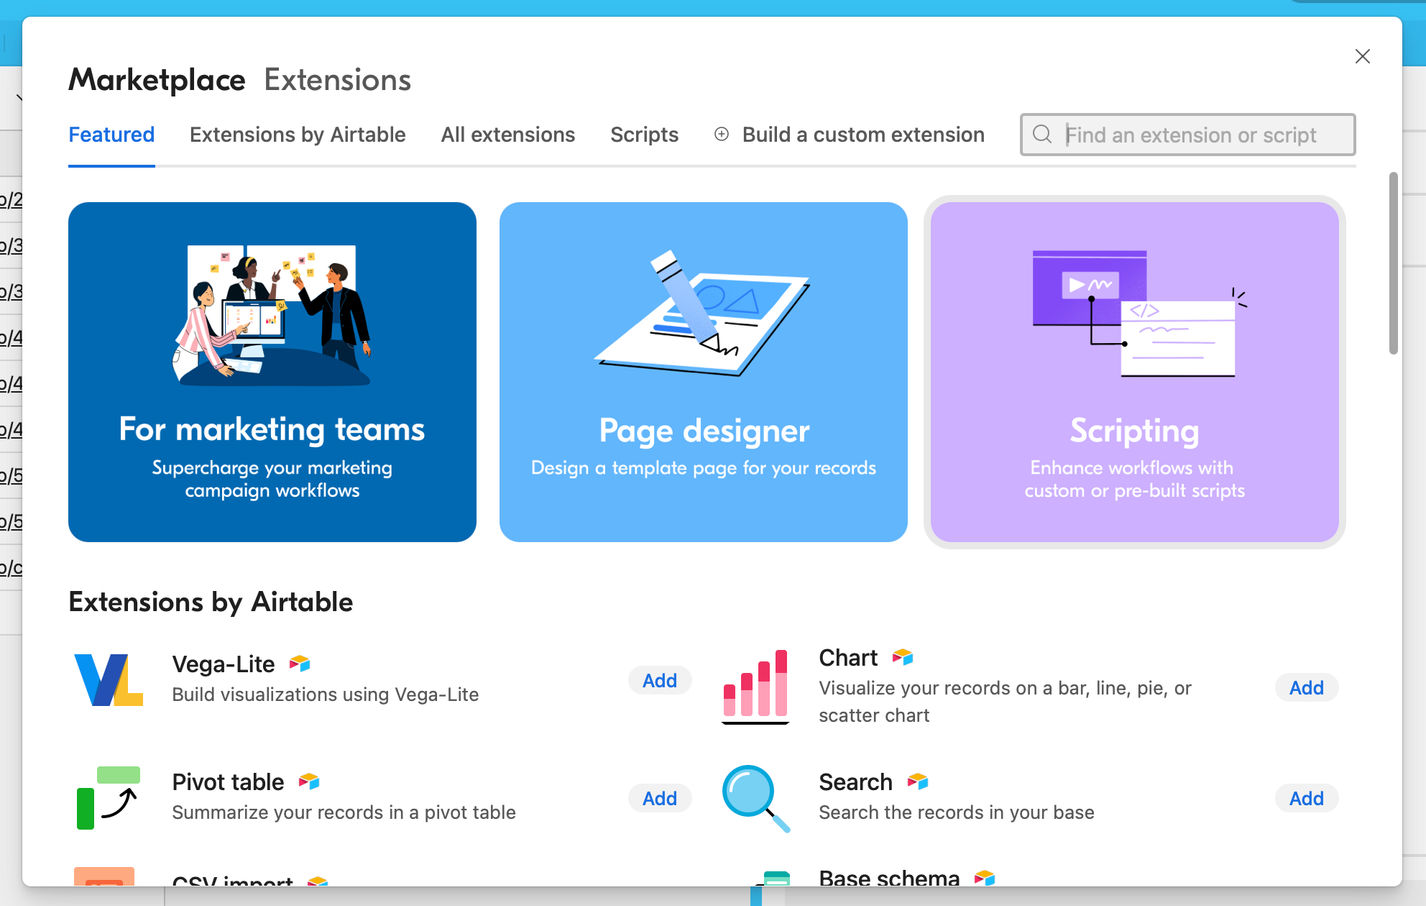Close the Marketplace dialog with the X
1426x906 pixels.
pos(1362,56)
